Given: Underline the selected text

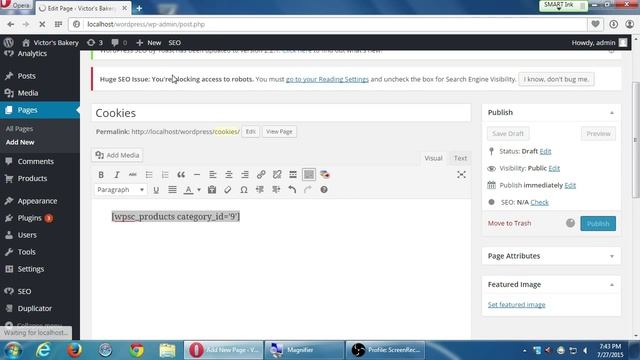Looking at the screenshot, I should 156,190.
